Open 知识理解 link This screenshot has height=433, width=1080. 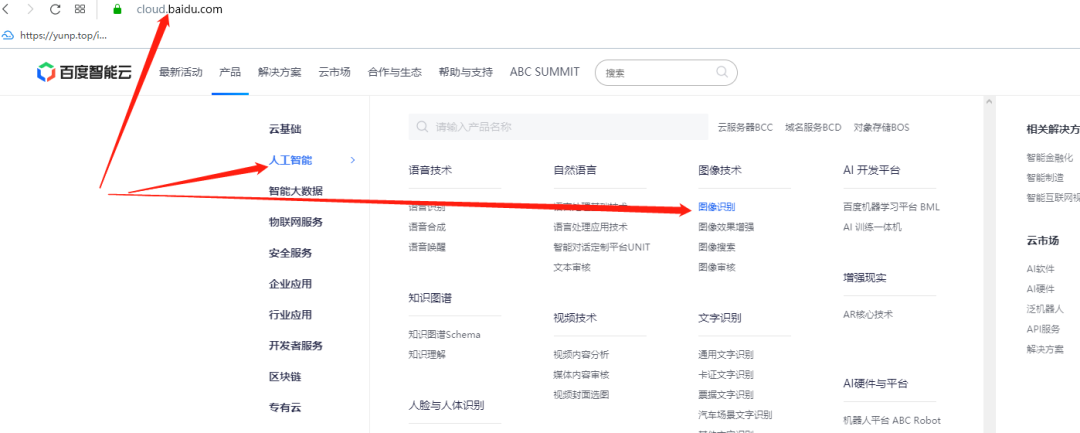pyautogui.click(x=427, y=355)
